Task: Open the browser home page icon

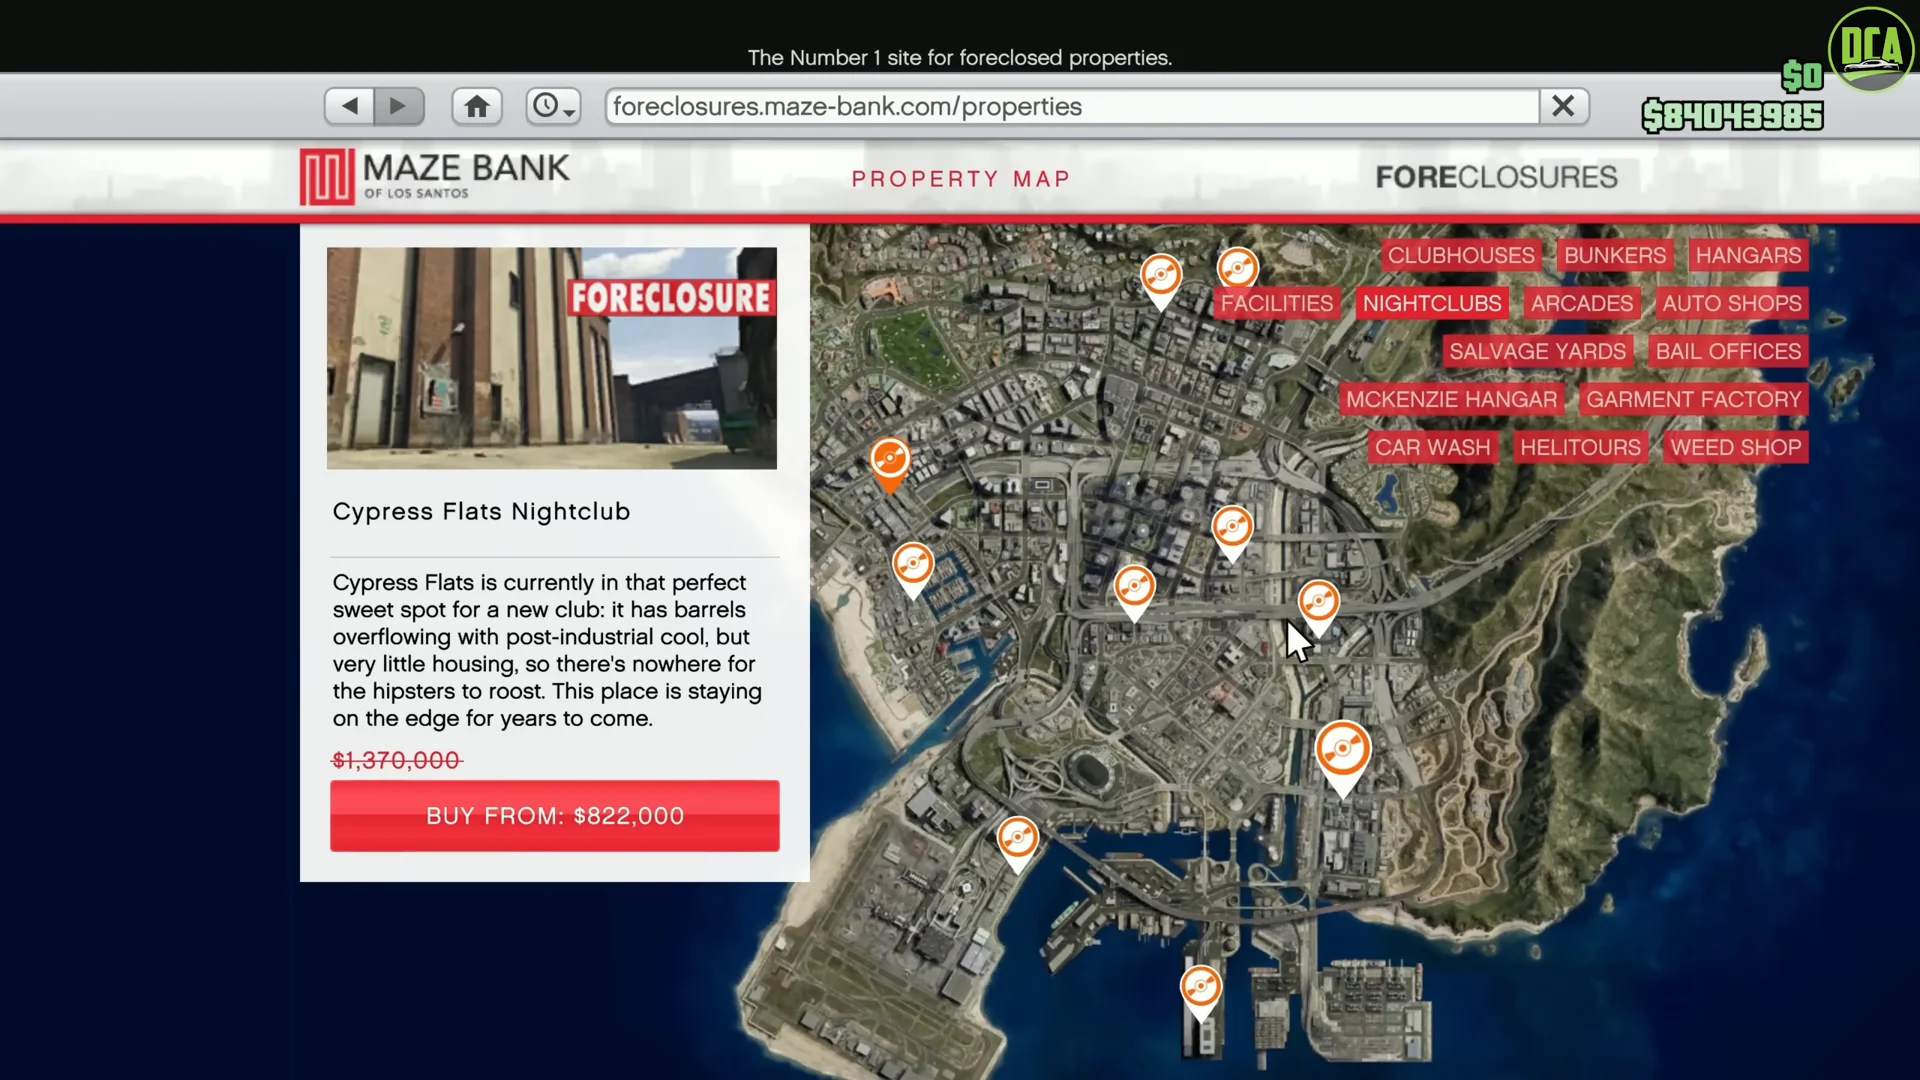Action: point(477,106)
